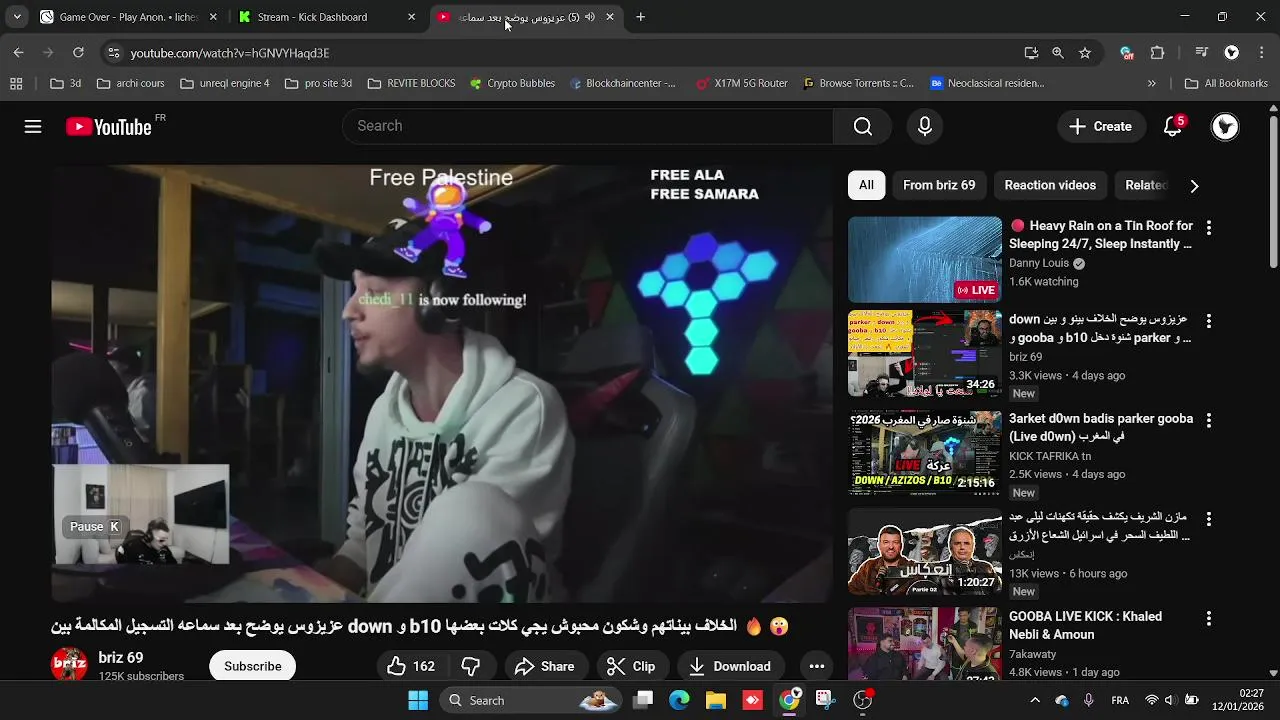Image resolution: width=1280 pixels, height=720 pixels.
Task: Open unreql engine 4 bookmarks folder
Action: pyautogui.click(x=225, y=84)
